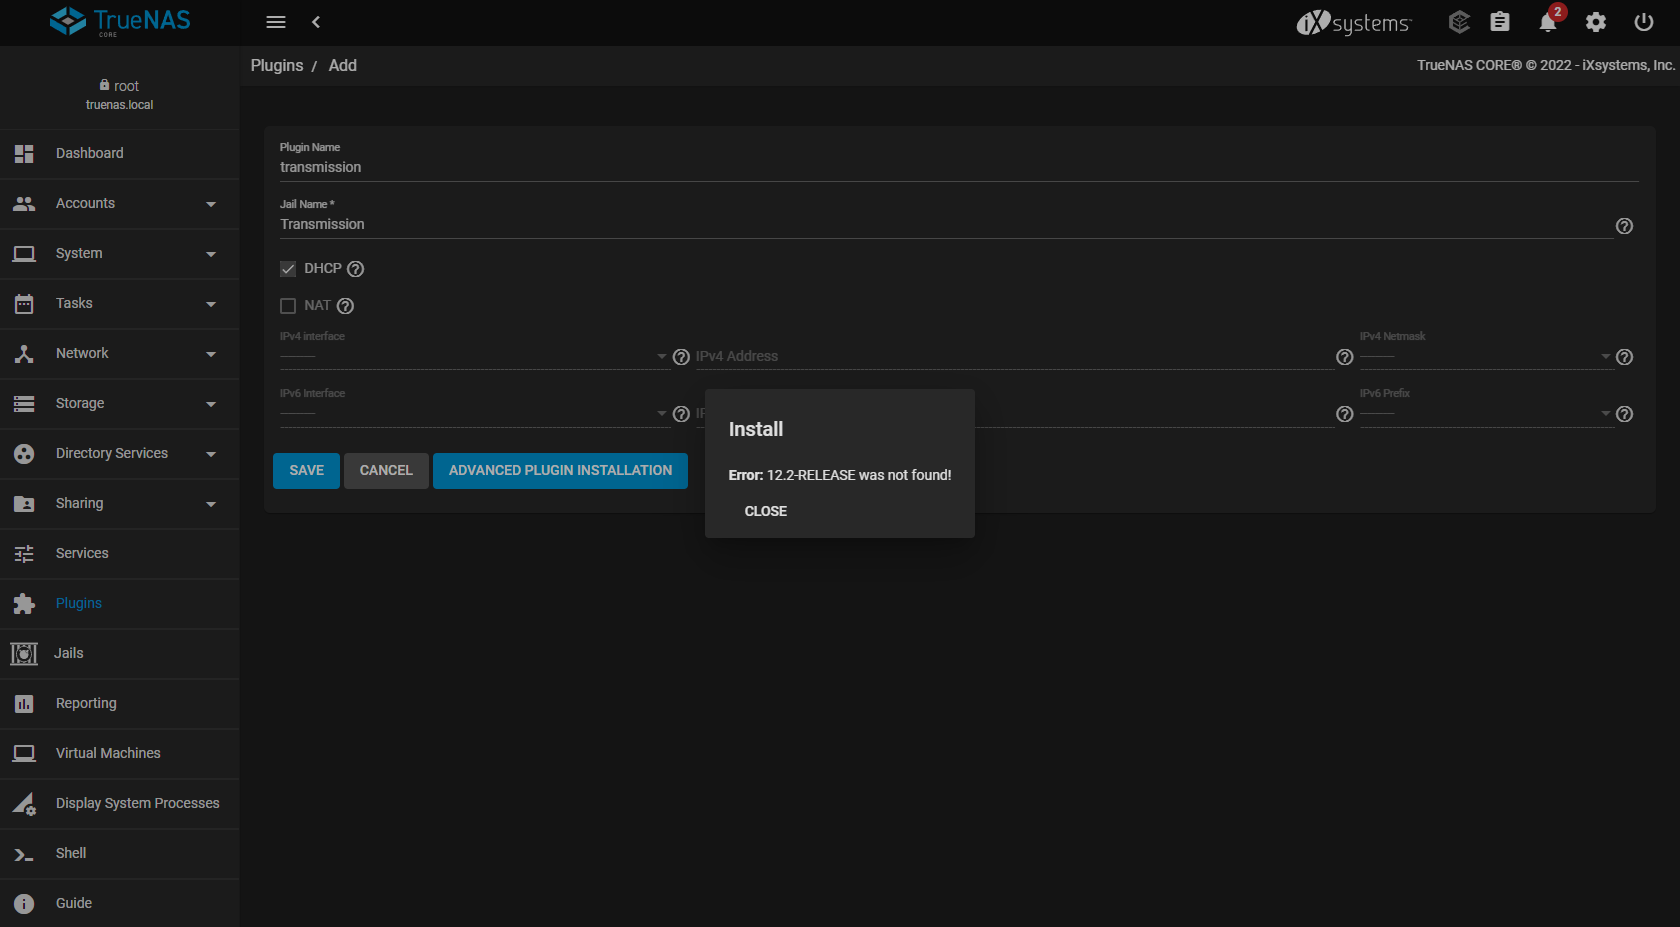Image resolution: width=1680 pixels, height=927 pixels.
Task: Click Plugins breadcrumb link
Action: [277, 66]
